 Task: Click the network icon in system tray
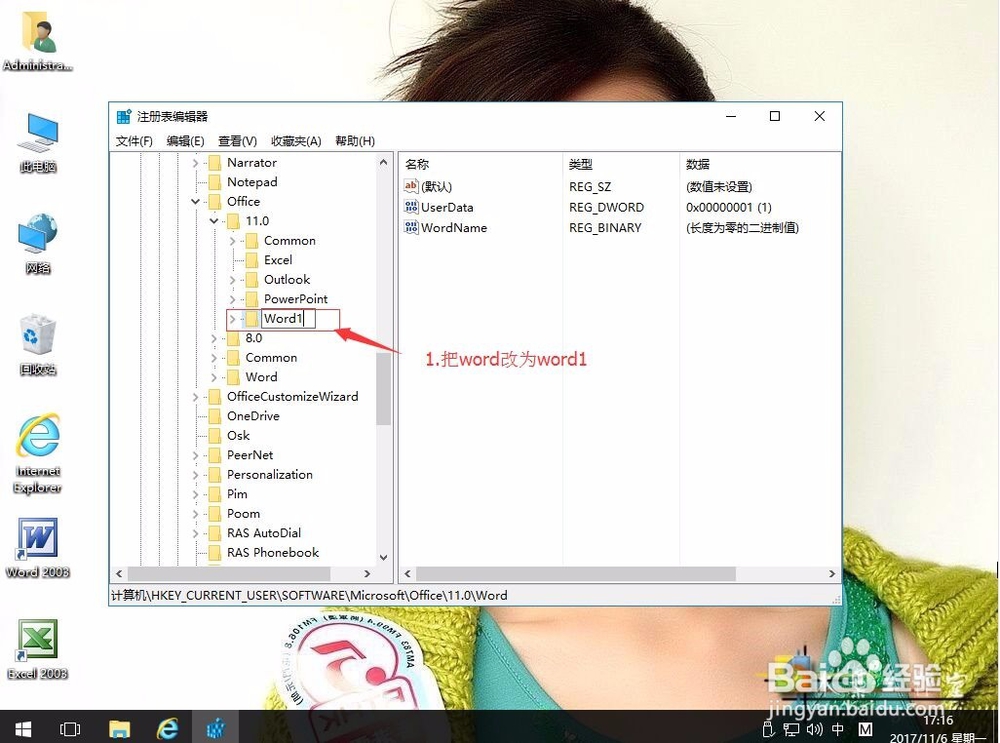[791, 729]
